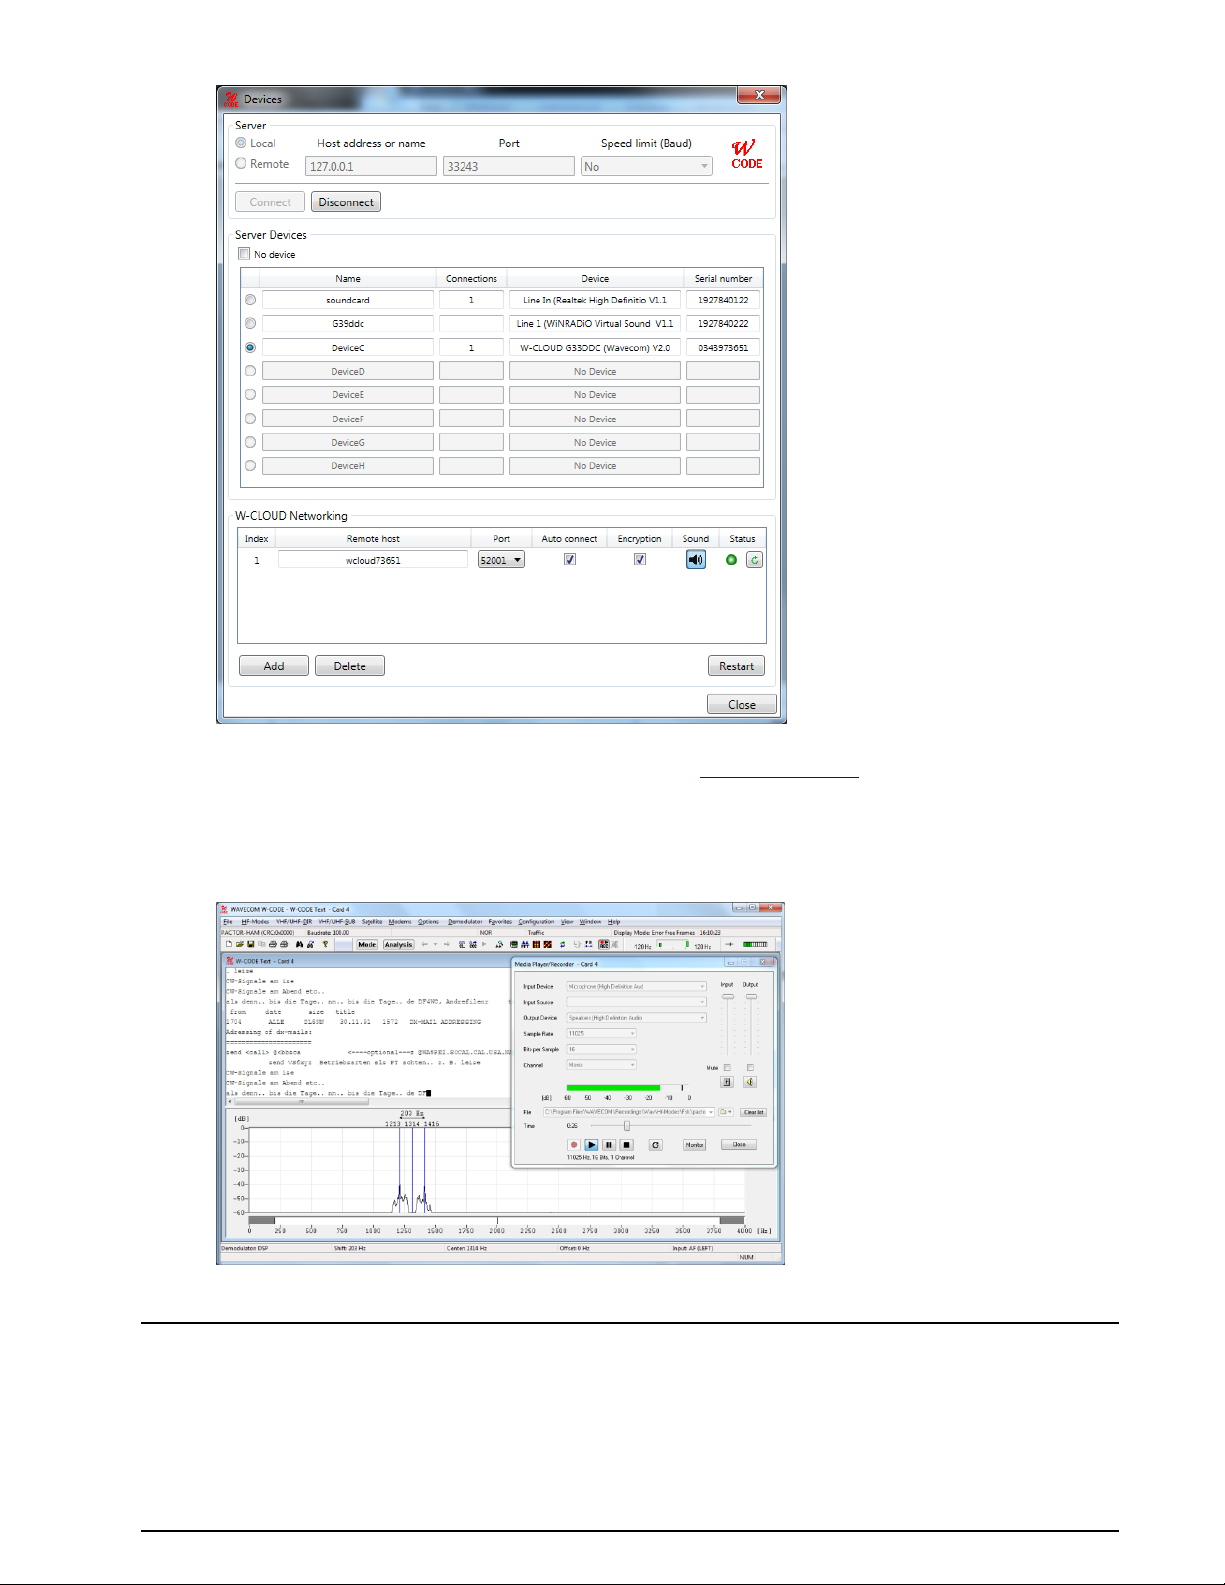Toggle Encryption checkbox for wcloud73651
Image resolution: width=1225 pixels, height=1585 pixels.
coord(640,560)
